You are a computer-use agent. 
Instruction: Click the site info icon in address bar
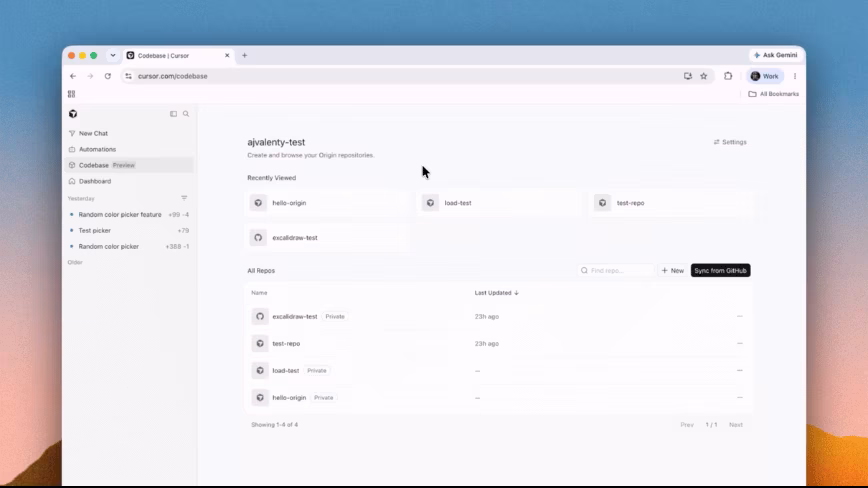coord(128,76)
